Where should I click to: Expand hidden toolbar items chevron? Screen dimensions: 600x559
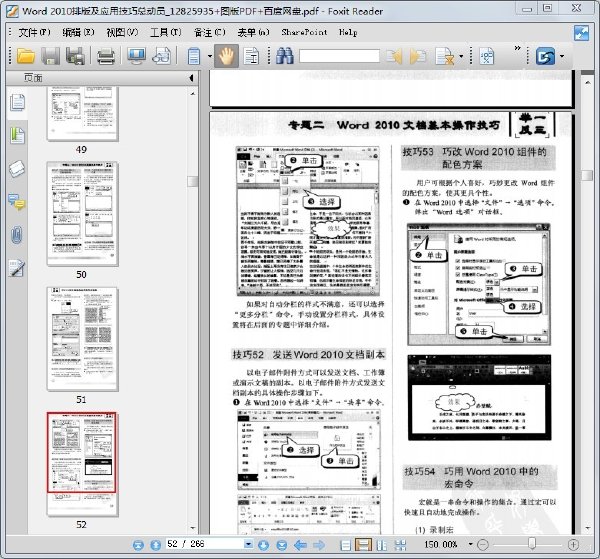pyautogui.click(x=517, y=48)
